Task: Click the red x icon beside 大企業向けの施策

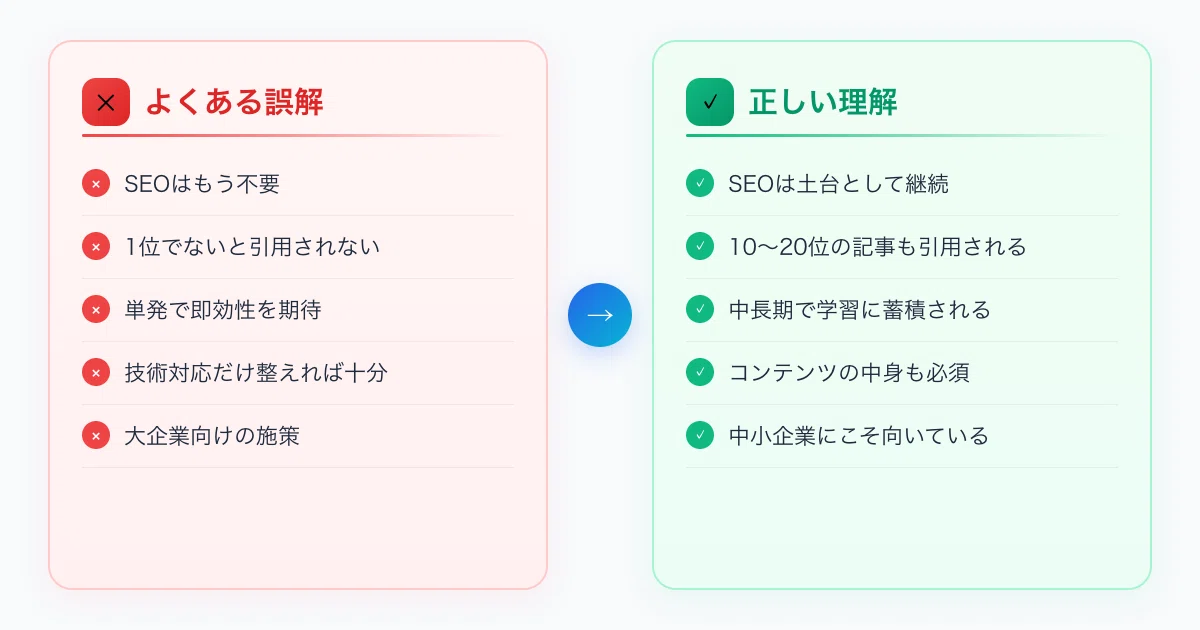Action: pyautogui.click(x=96, y=436)
